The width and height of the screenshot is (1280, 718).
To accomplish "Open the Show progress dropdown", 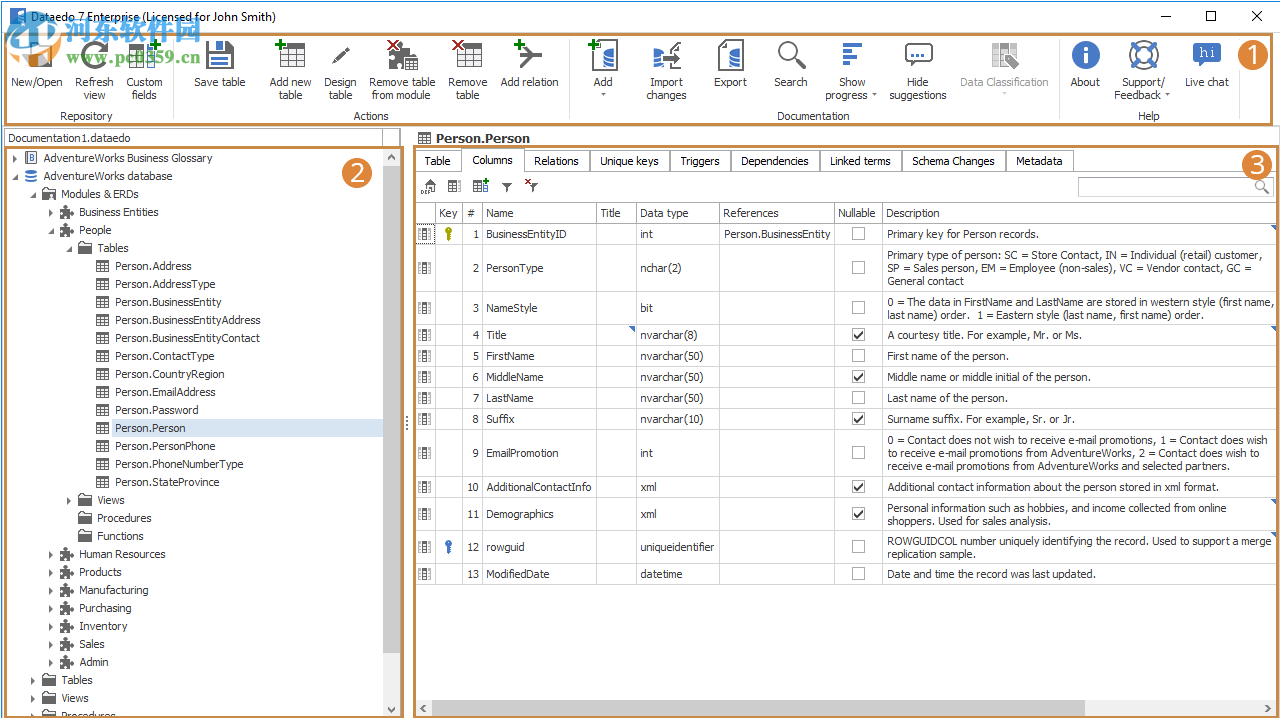I will (852, 72).
